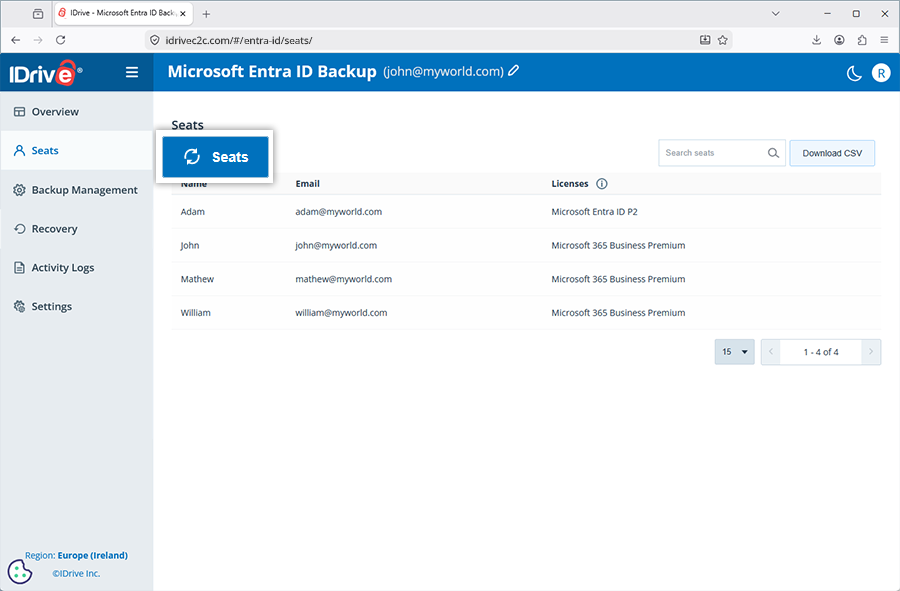
Task: Click browser forward arrow
Action: (38, 40)
